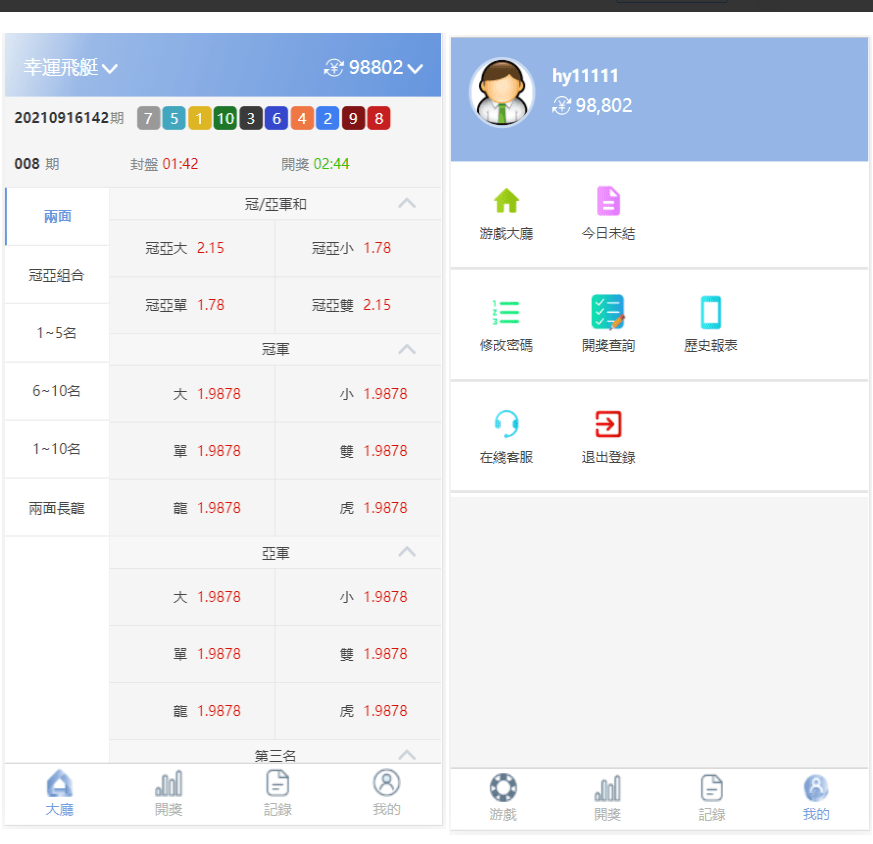Collapse the 冠軍 section

tap(407, 349)
